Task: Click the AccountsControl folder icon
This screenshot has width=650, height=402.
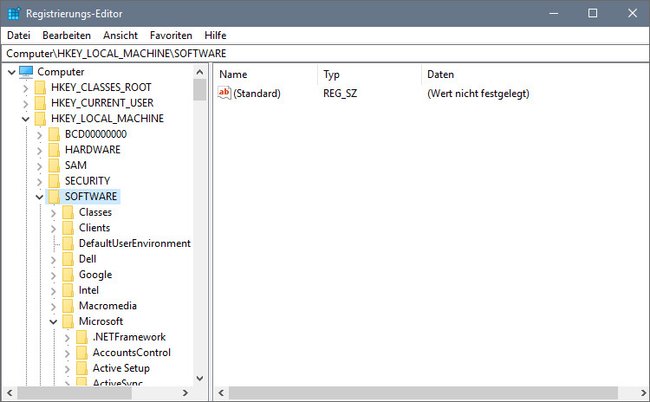Action: (82, 353)
